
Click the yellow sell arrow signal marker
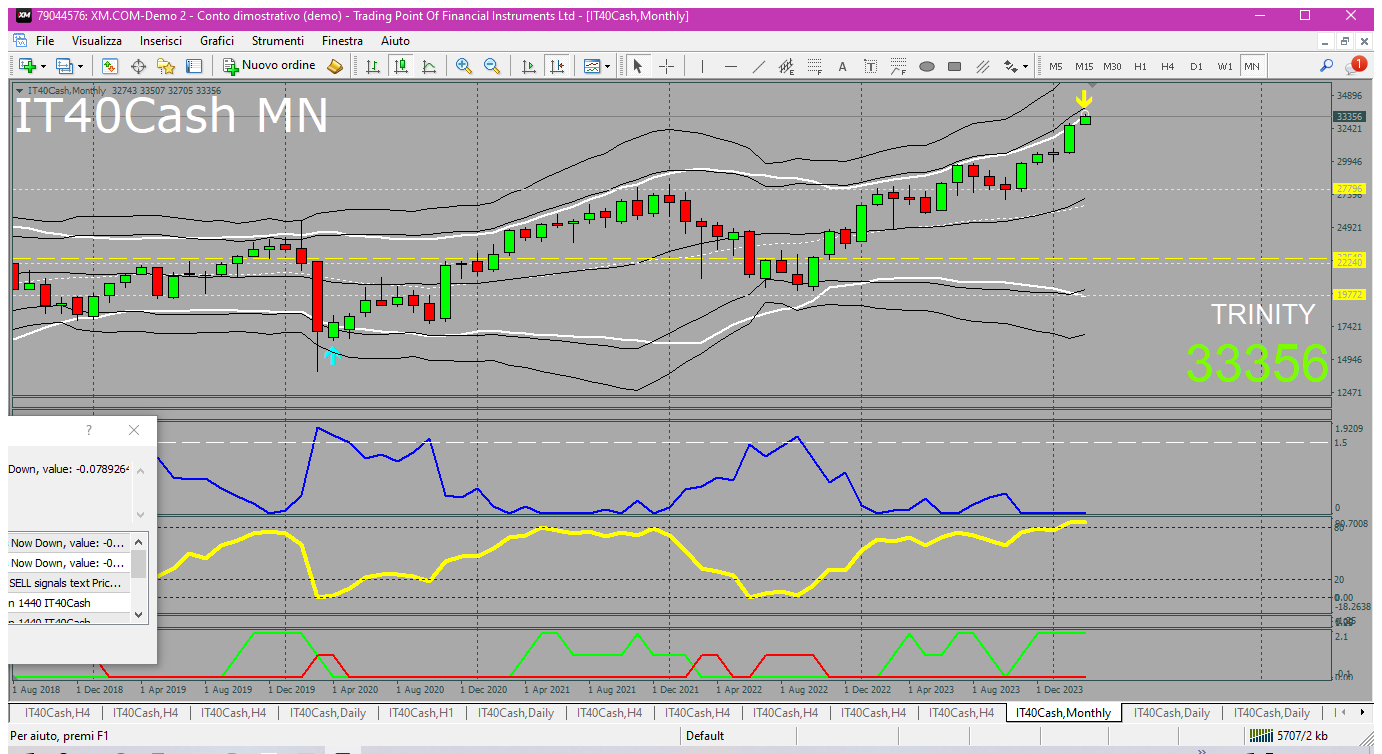click(1083, 100)
